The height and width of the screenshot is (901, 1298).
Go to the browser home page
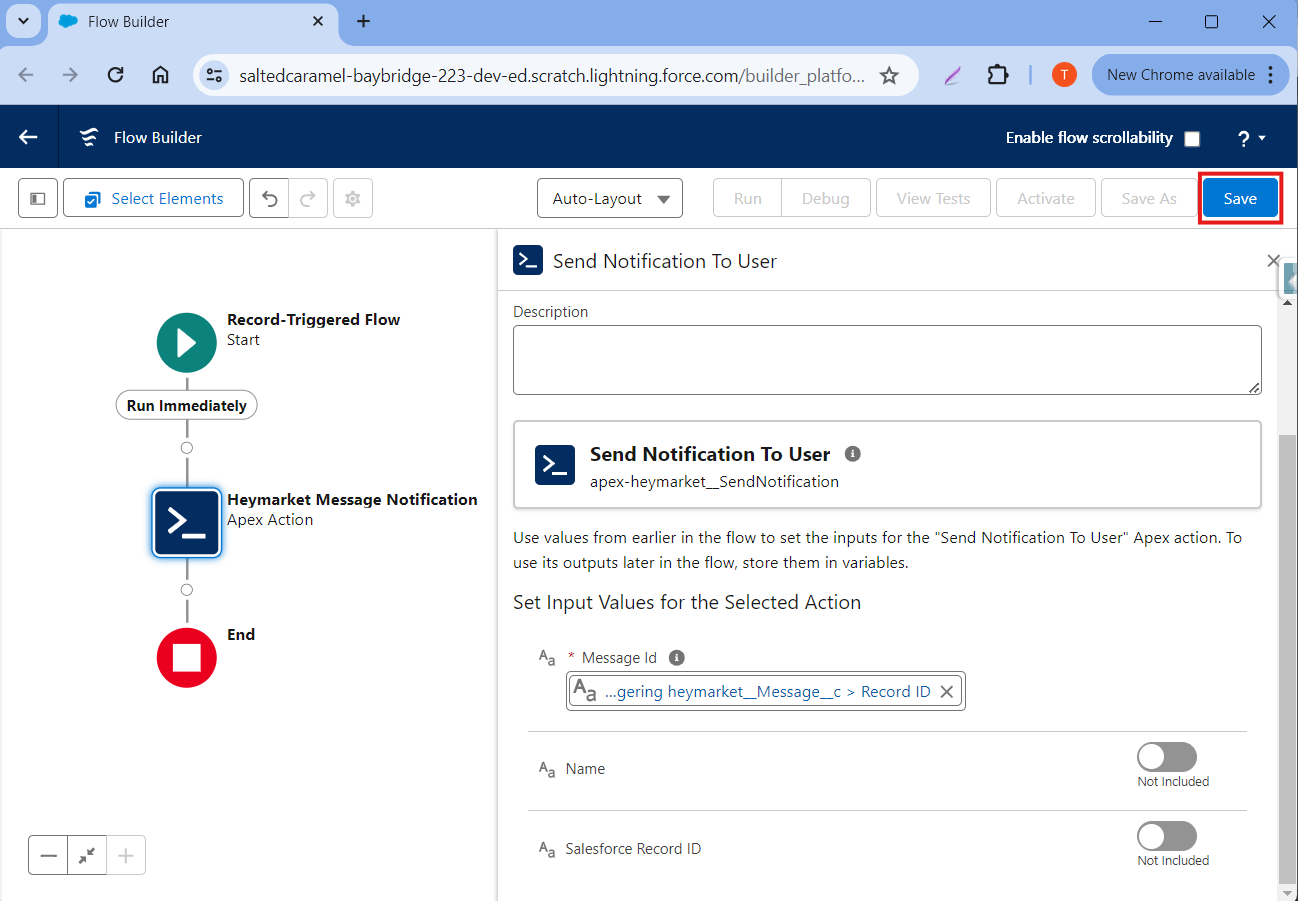point(160,75)
